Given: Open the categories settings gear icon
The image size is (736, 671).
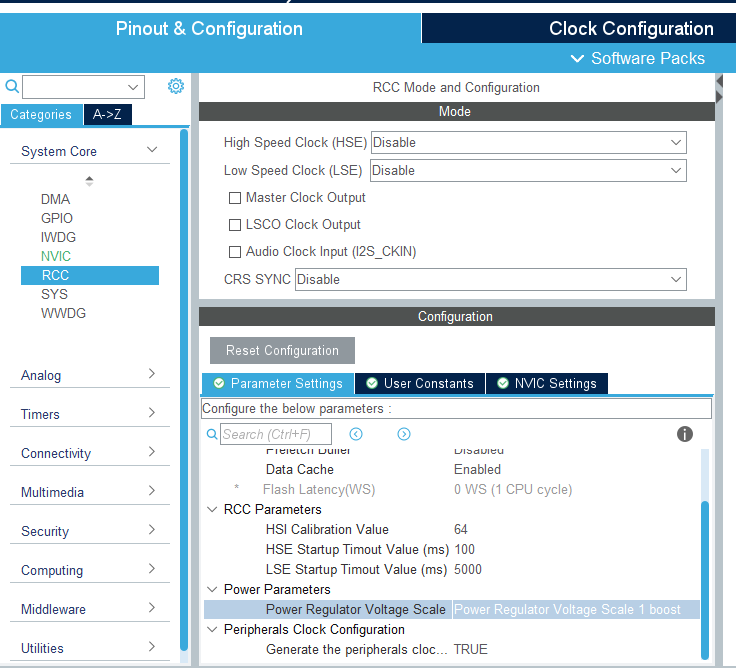Looking at the screenshot, I should click(176, 86).
